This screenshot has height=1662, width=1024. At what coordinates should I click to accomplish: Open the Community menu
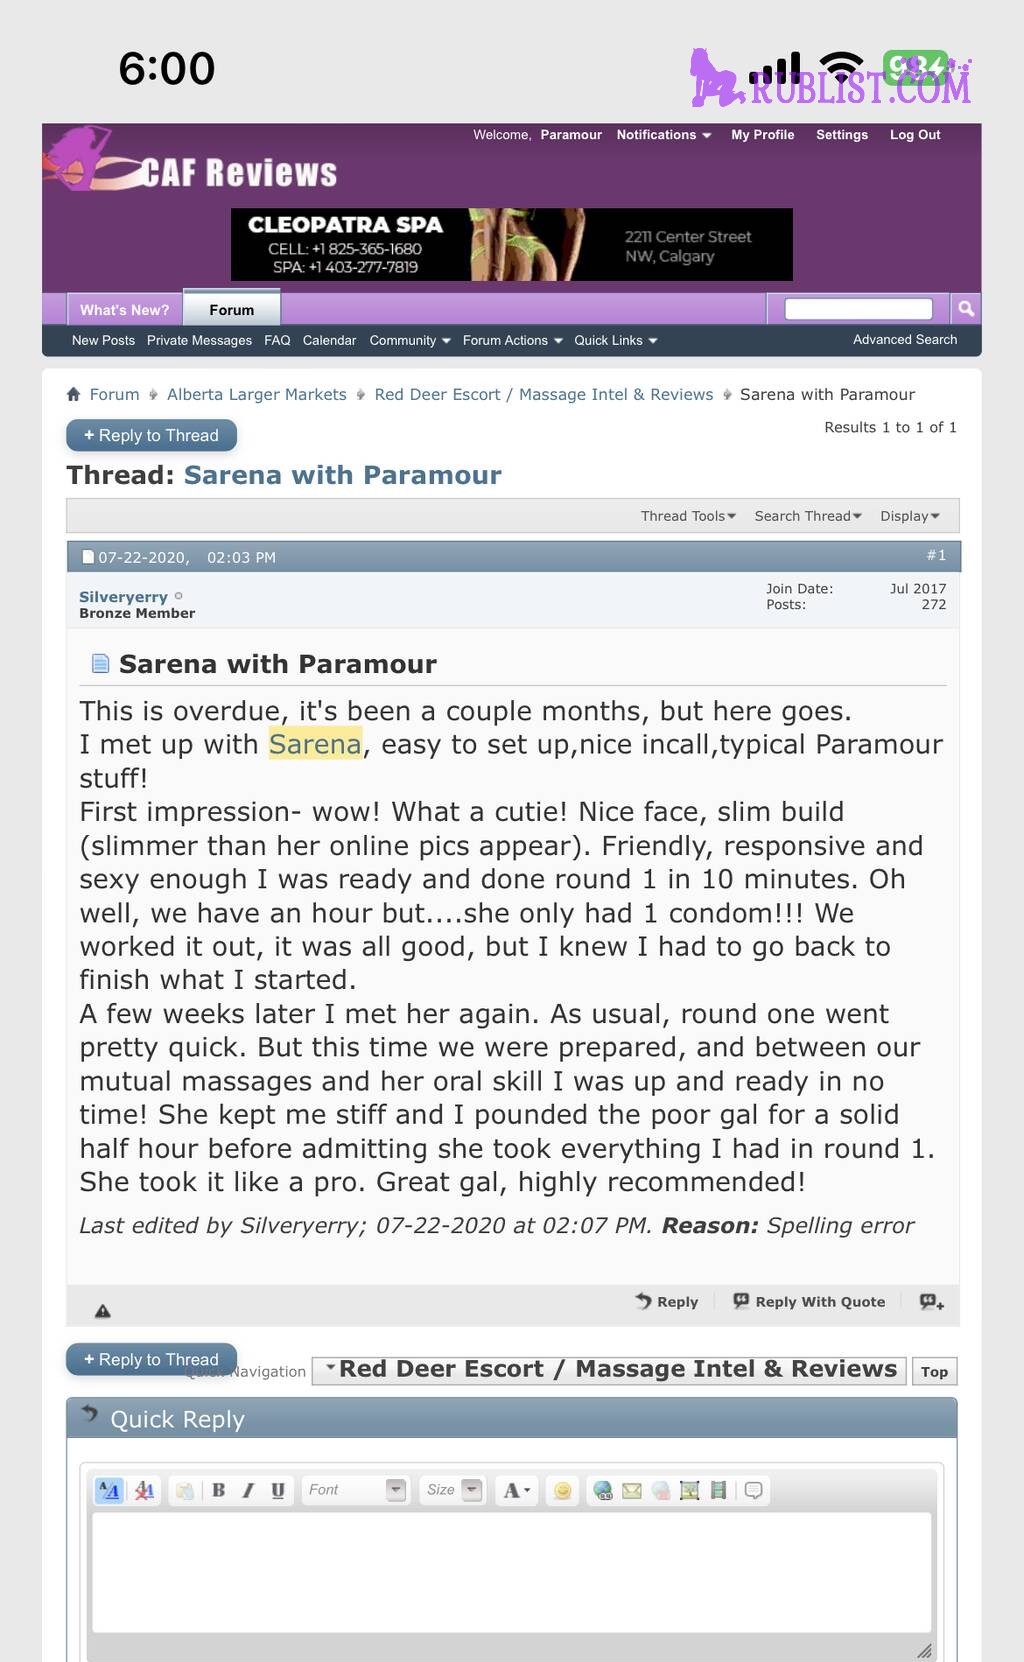[410, 340]
